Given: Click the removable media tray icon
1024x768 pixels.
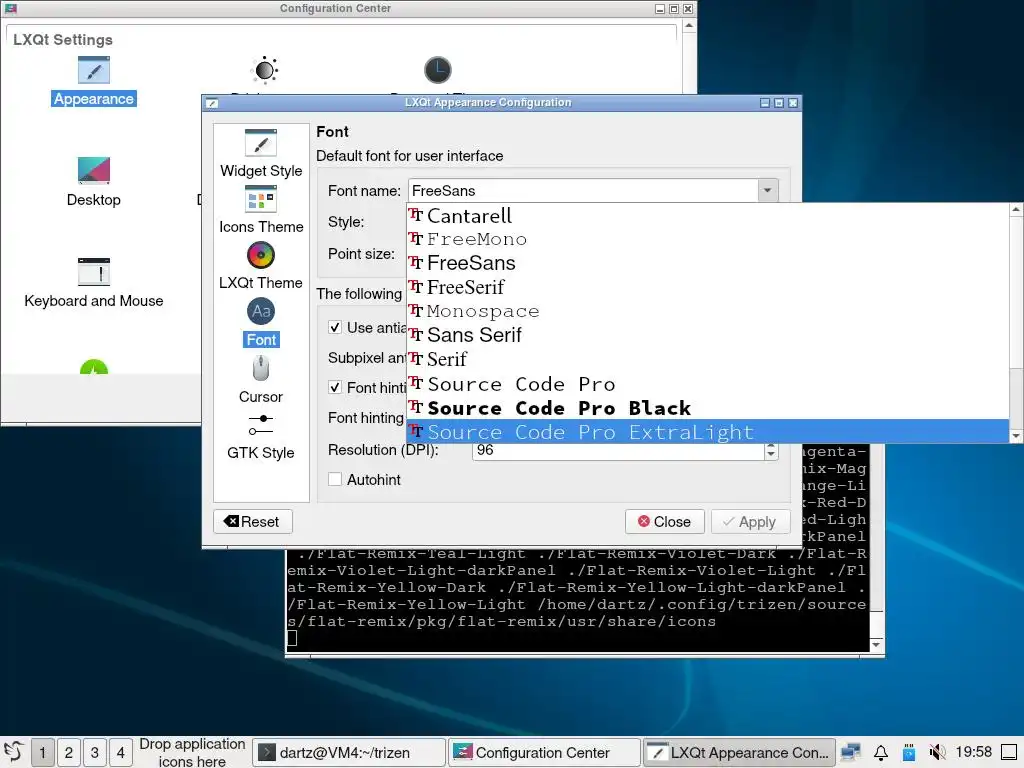Looking at the screenshot, I should point(908,752).
